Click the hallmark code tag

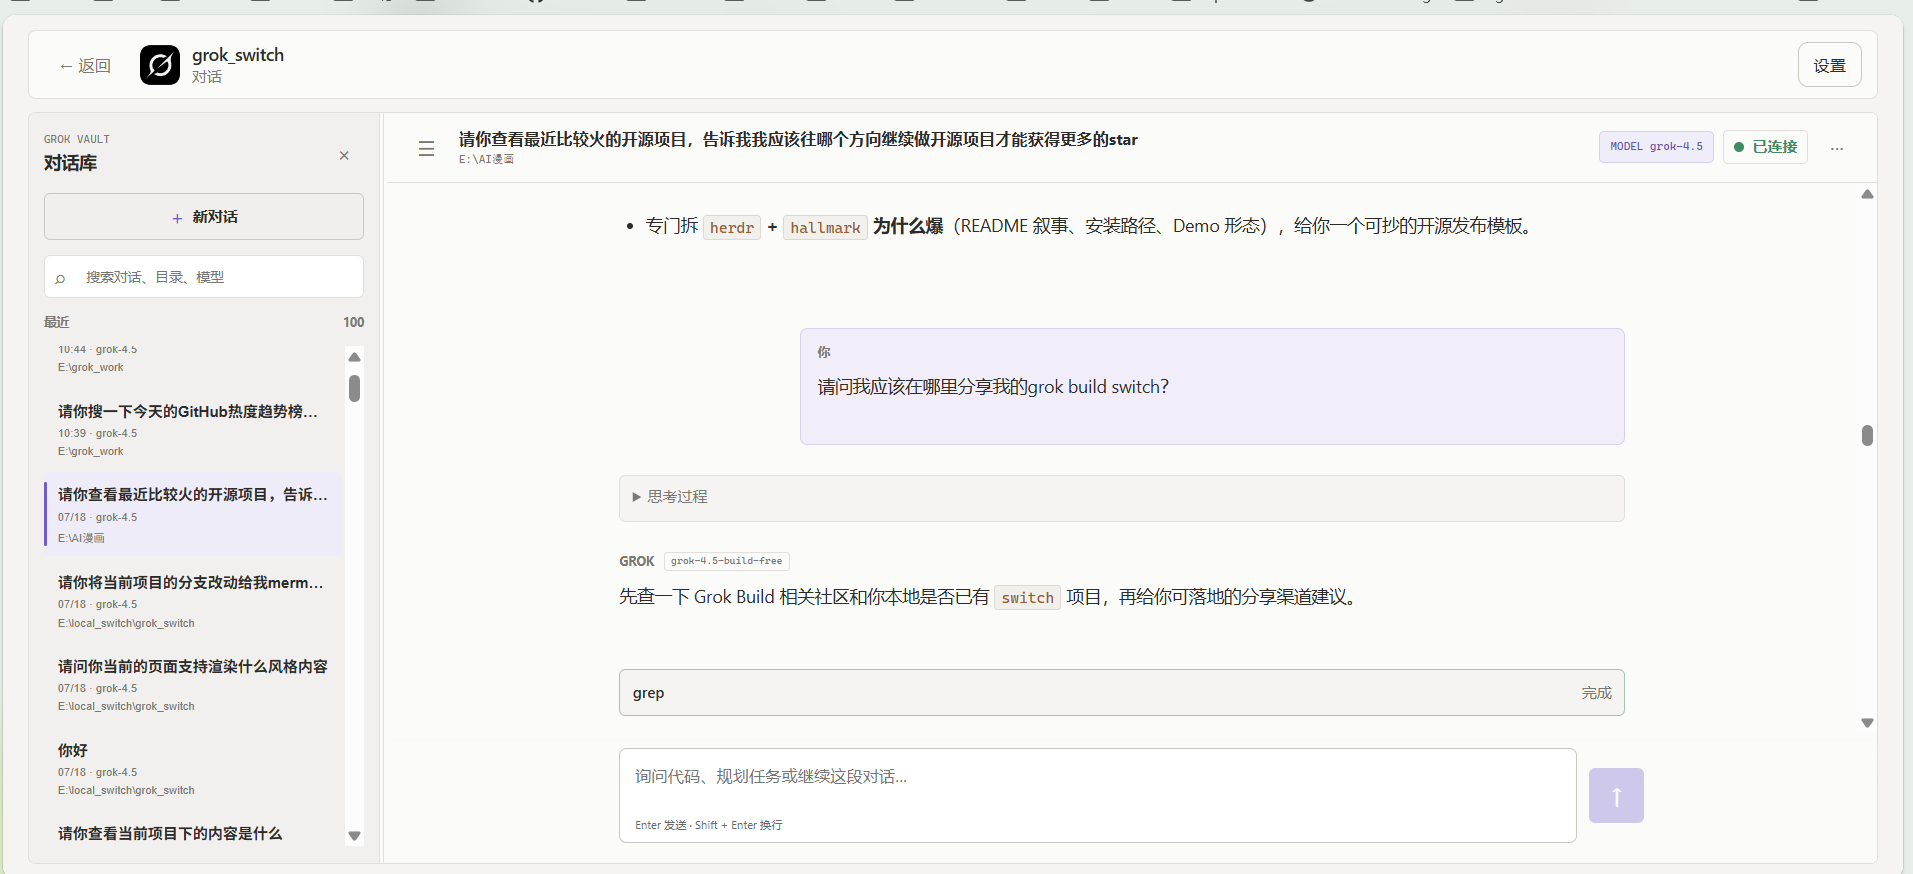coord(825,228)
